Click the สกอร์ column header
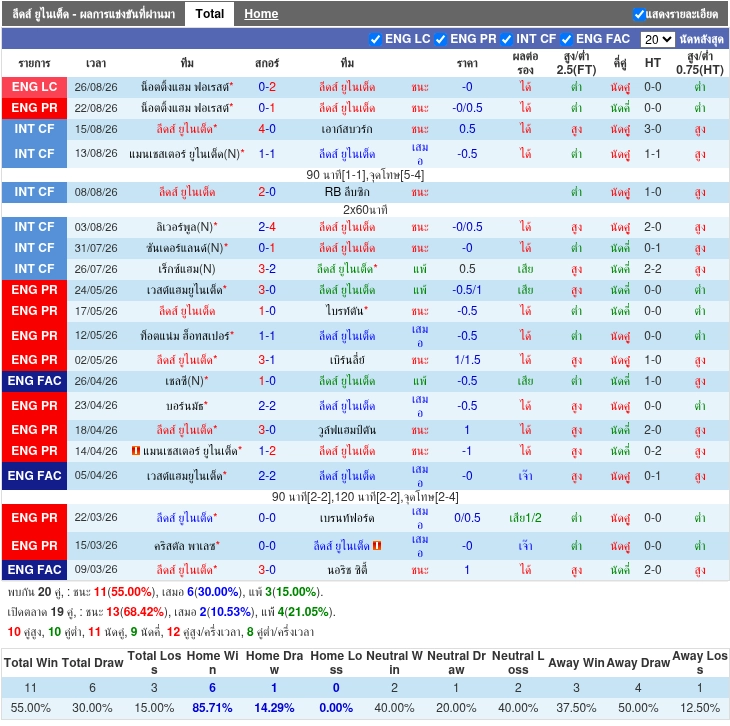The image size is (730, 726). (x=267, y=63)
